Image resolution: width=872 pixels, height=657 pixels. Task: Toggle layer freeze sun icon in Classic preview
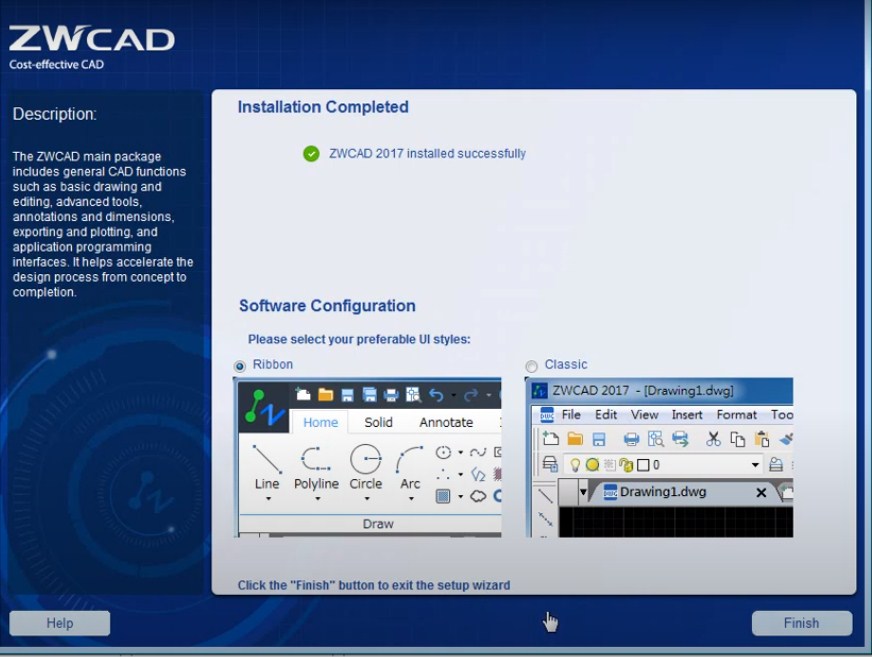[x=592, y=465]
